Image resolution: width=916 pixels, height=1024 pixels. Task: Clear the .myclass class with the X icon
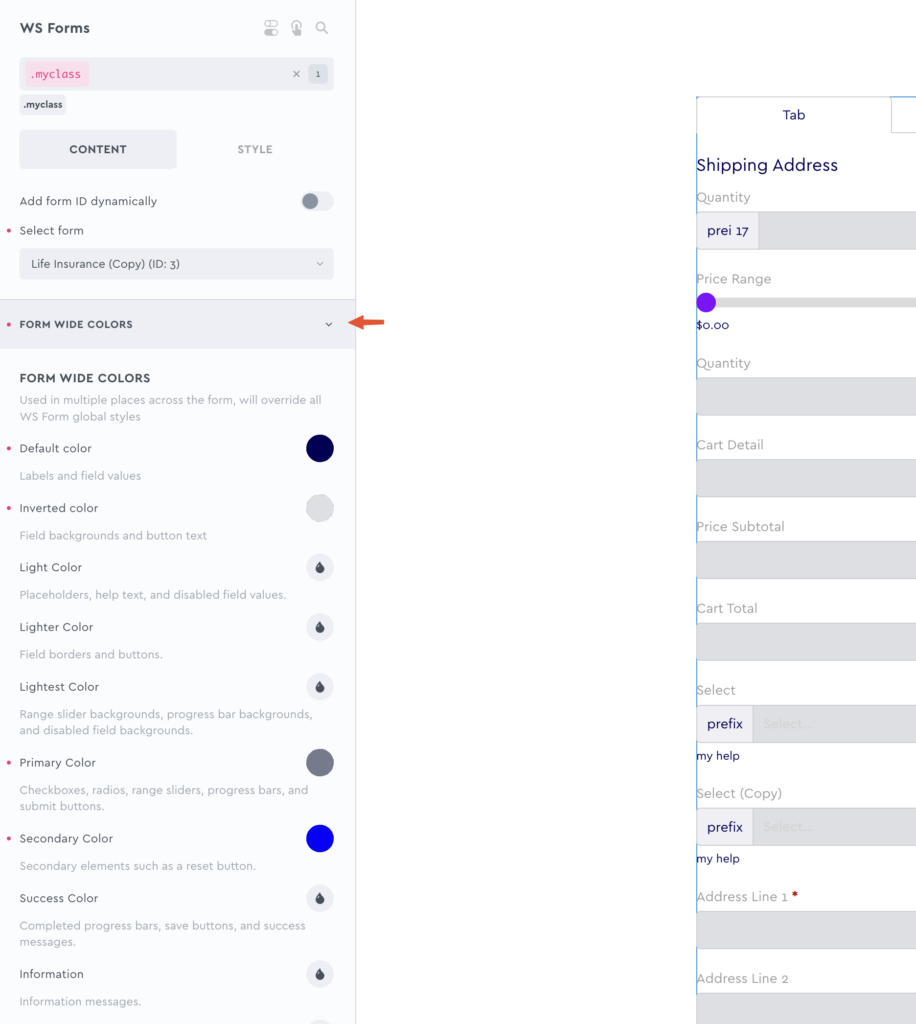point(296,74)
